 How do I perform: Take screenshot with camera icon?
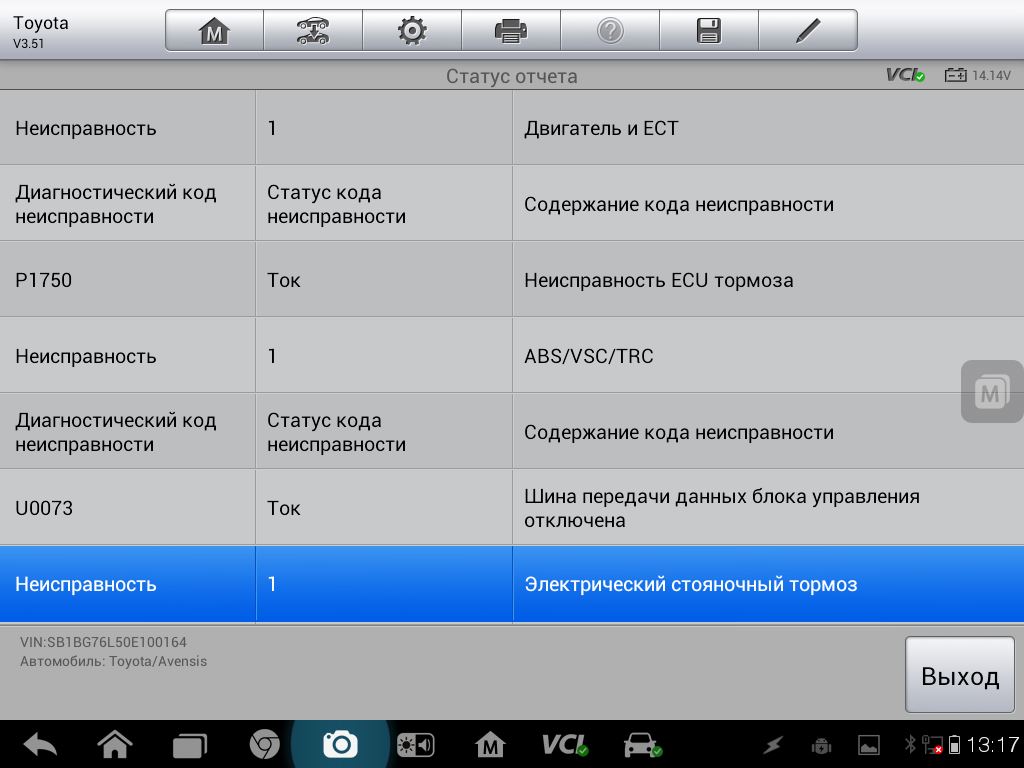tap(340, 744)
